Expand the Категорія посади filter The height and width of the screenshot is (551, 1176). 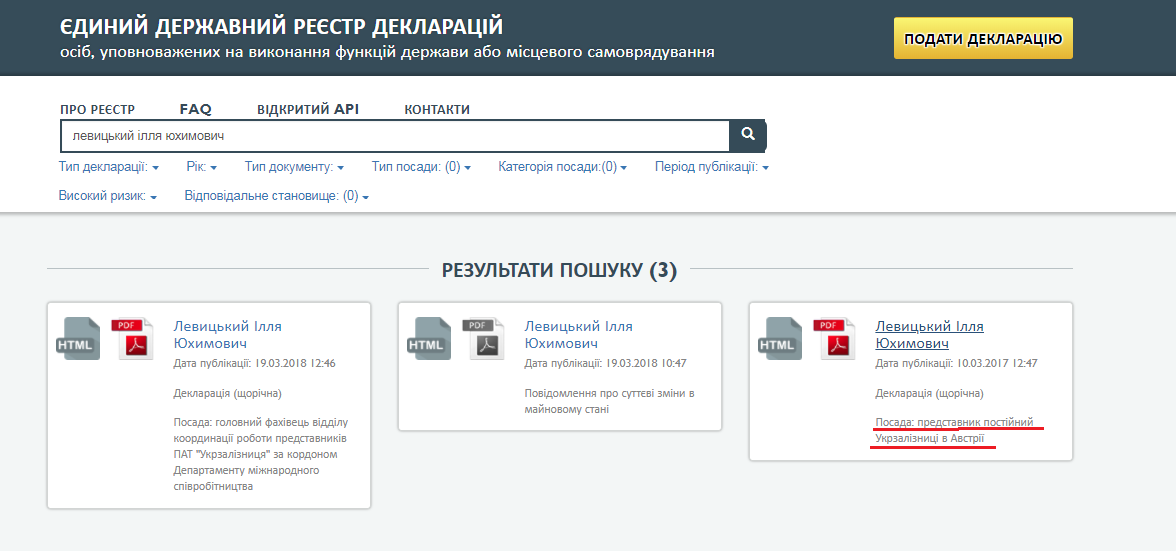coord(562,167)
